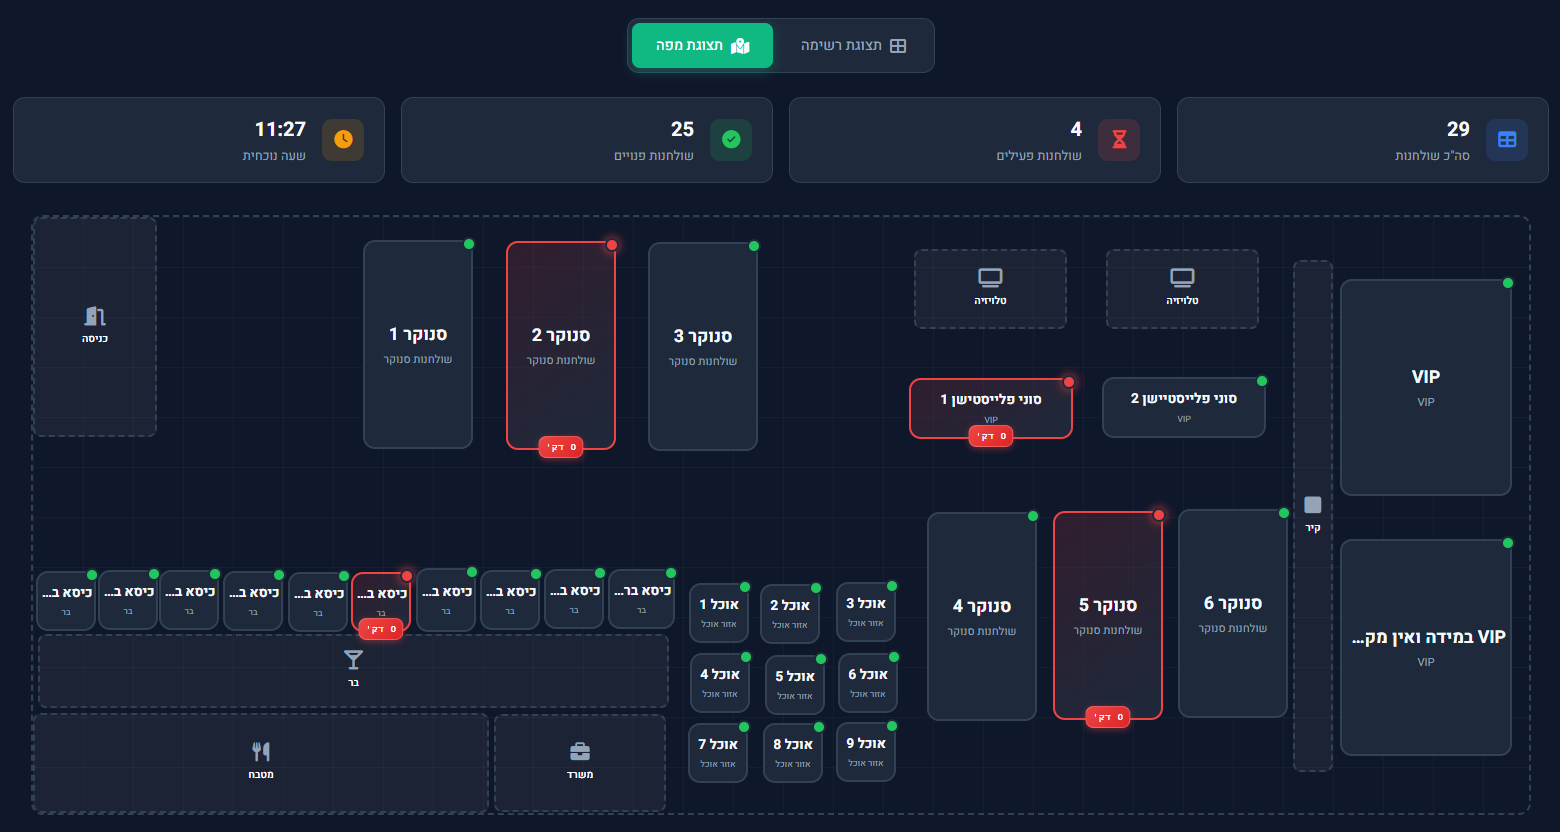This screenshot has width=1560, height=832.
Task: Open the active Snooker 2 table (סנוקר 2)
Action: pos(561,344)
